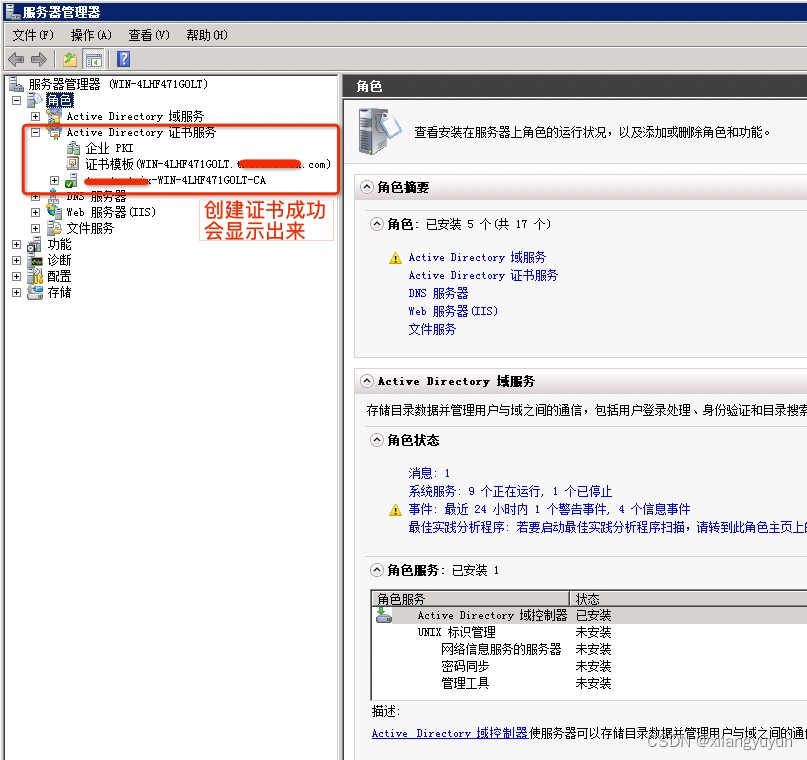Click the Active Directory 证书服务 tree icon
This screenshot has height=760, width=807.
tap(54, 132)
